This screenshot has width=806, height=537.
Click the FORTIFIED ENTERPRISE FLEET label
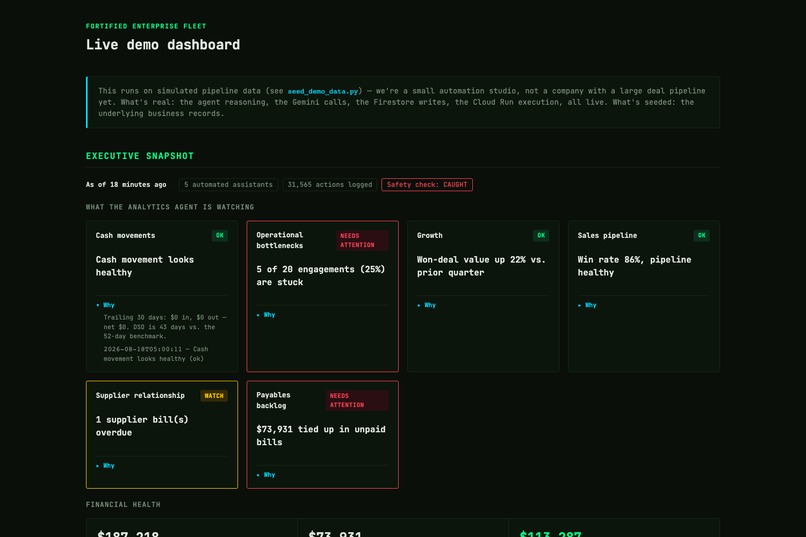(146, 26)
